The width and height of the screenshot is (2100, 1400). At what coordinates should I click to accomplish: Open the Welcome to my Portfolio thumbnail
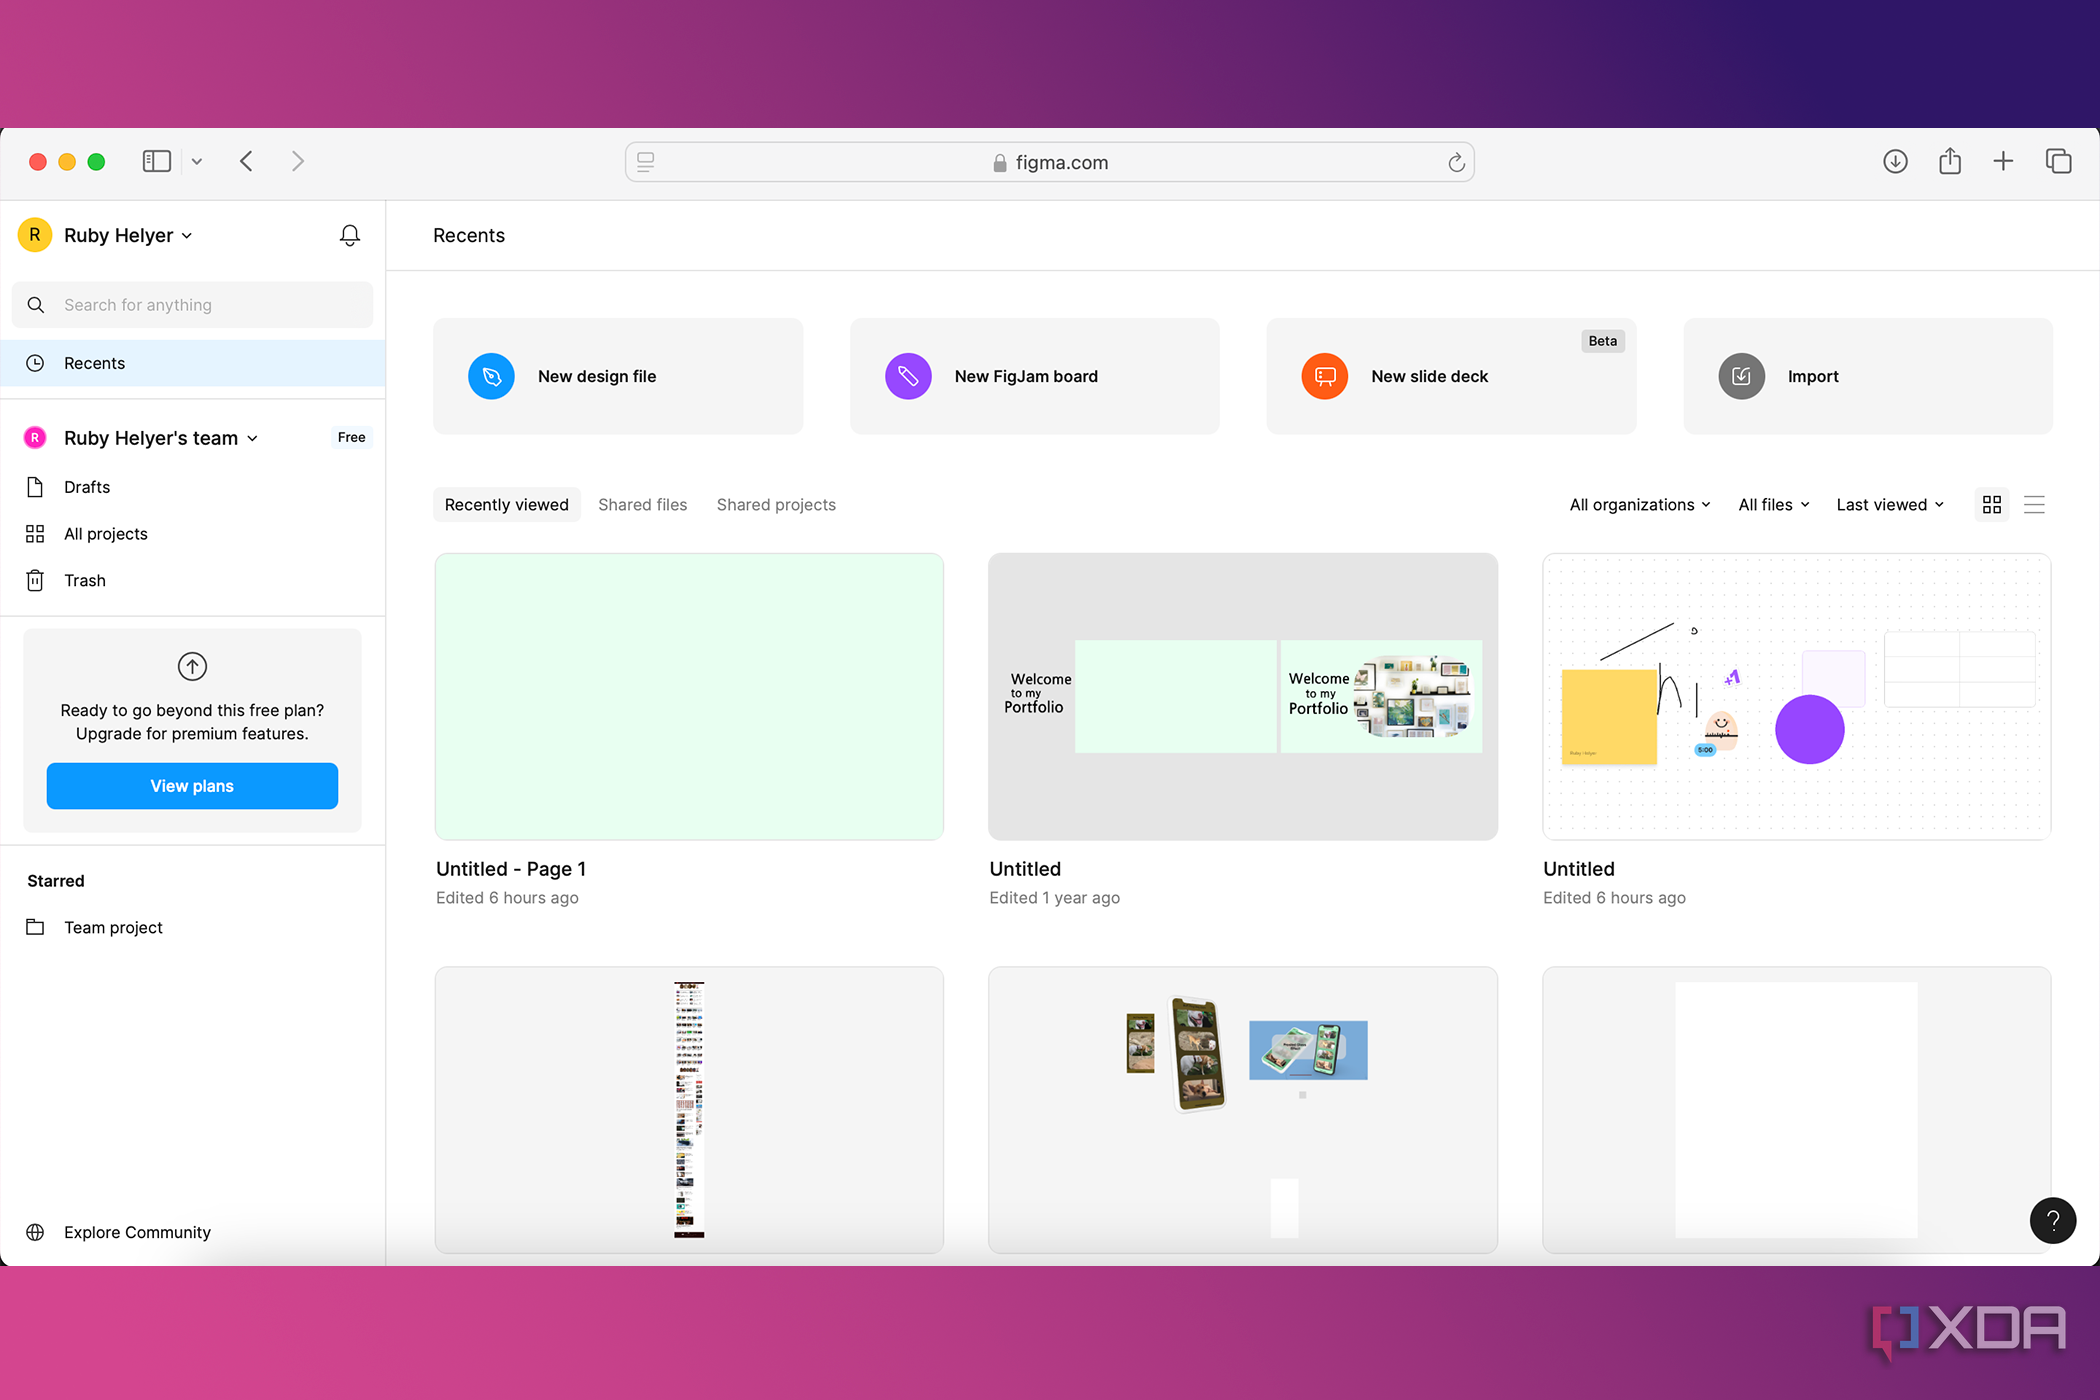click(x=1243, y=696)
